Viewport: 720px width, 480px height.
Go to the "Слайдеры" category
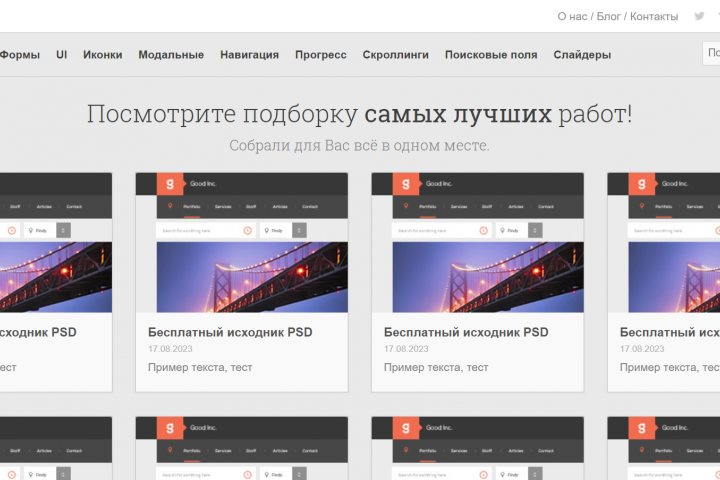pyautogui.click(x=582, y=55)
